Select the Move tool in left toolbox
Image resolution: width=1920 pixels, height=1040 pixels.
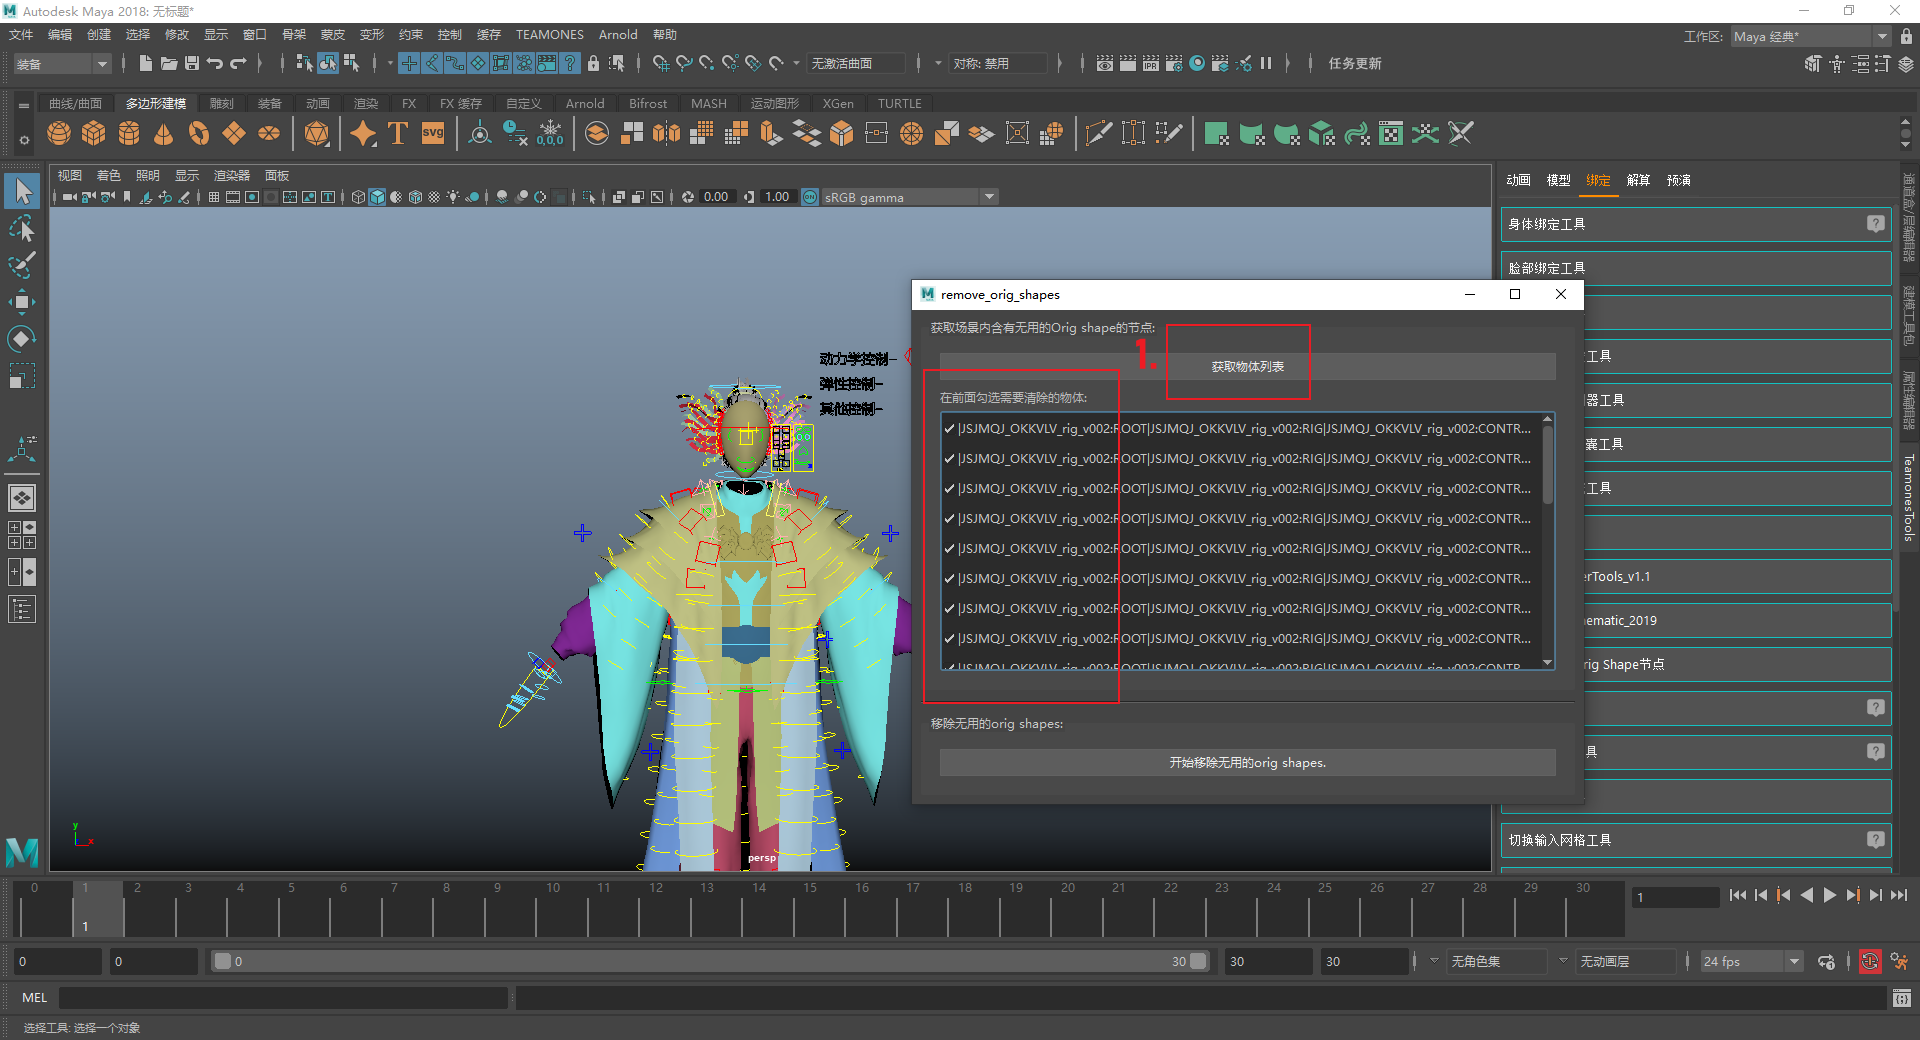(22, 302)
